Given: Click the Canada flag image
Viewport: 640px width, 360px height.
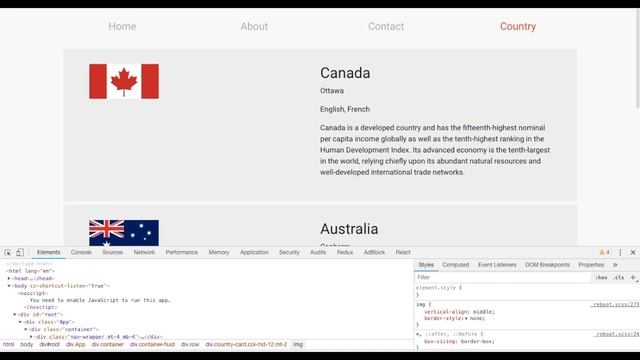Looking at the screenshot, I should pyautogui.click(x=124, y=81).
